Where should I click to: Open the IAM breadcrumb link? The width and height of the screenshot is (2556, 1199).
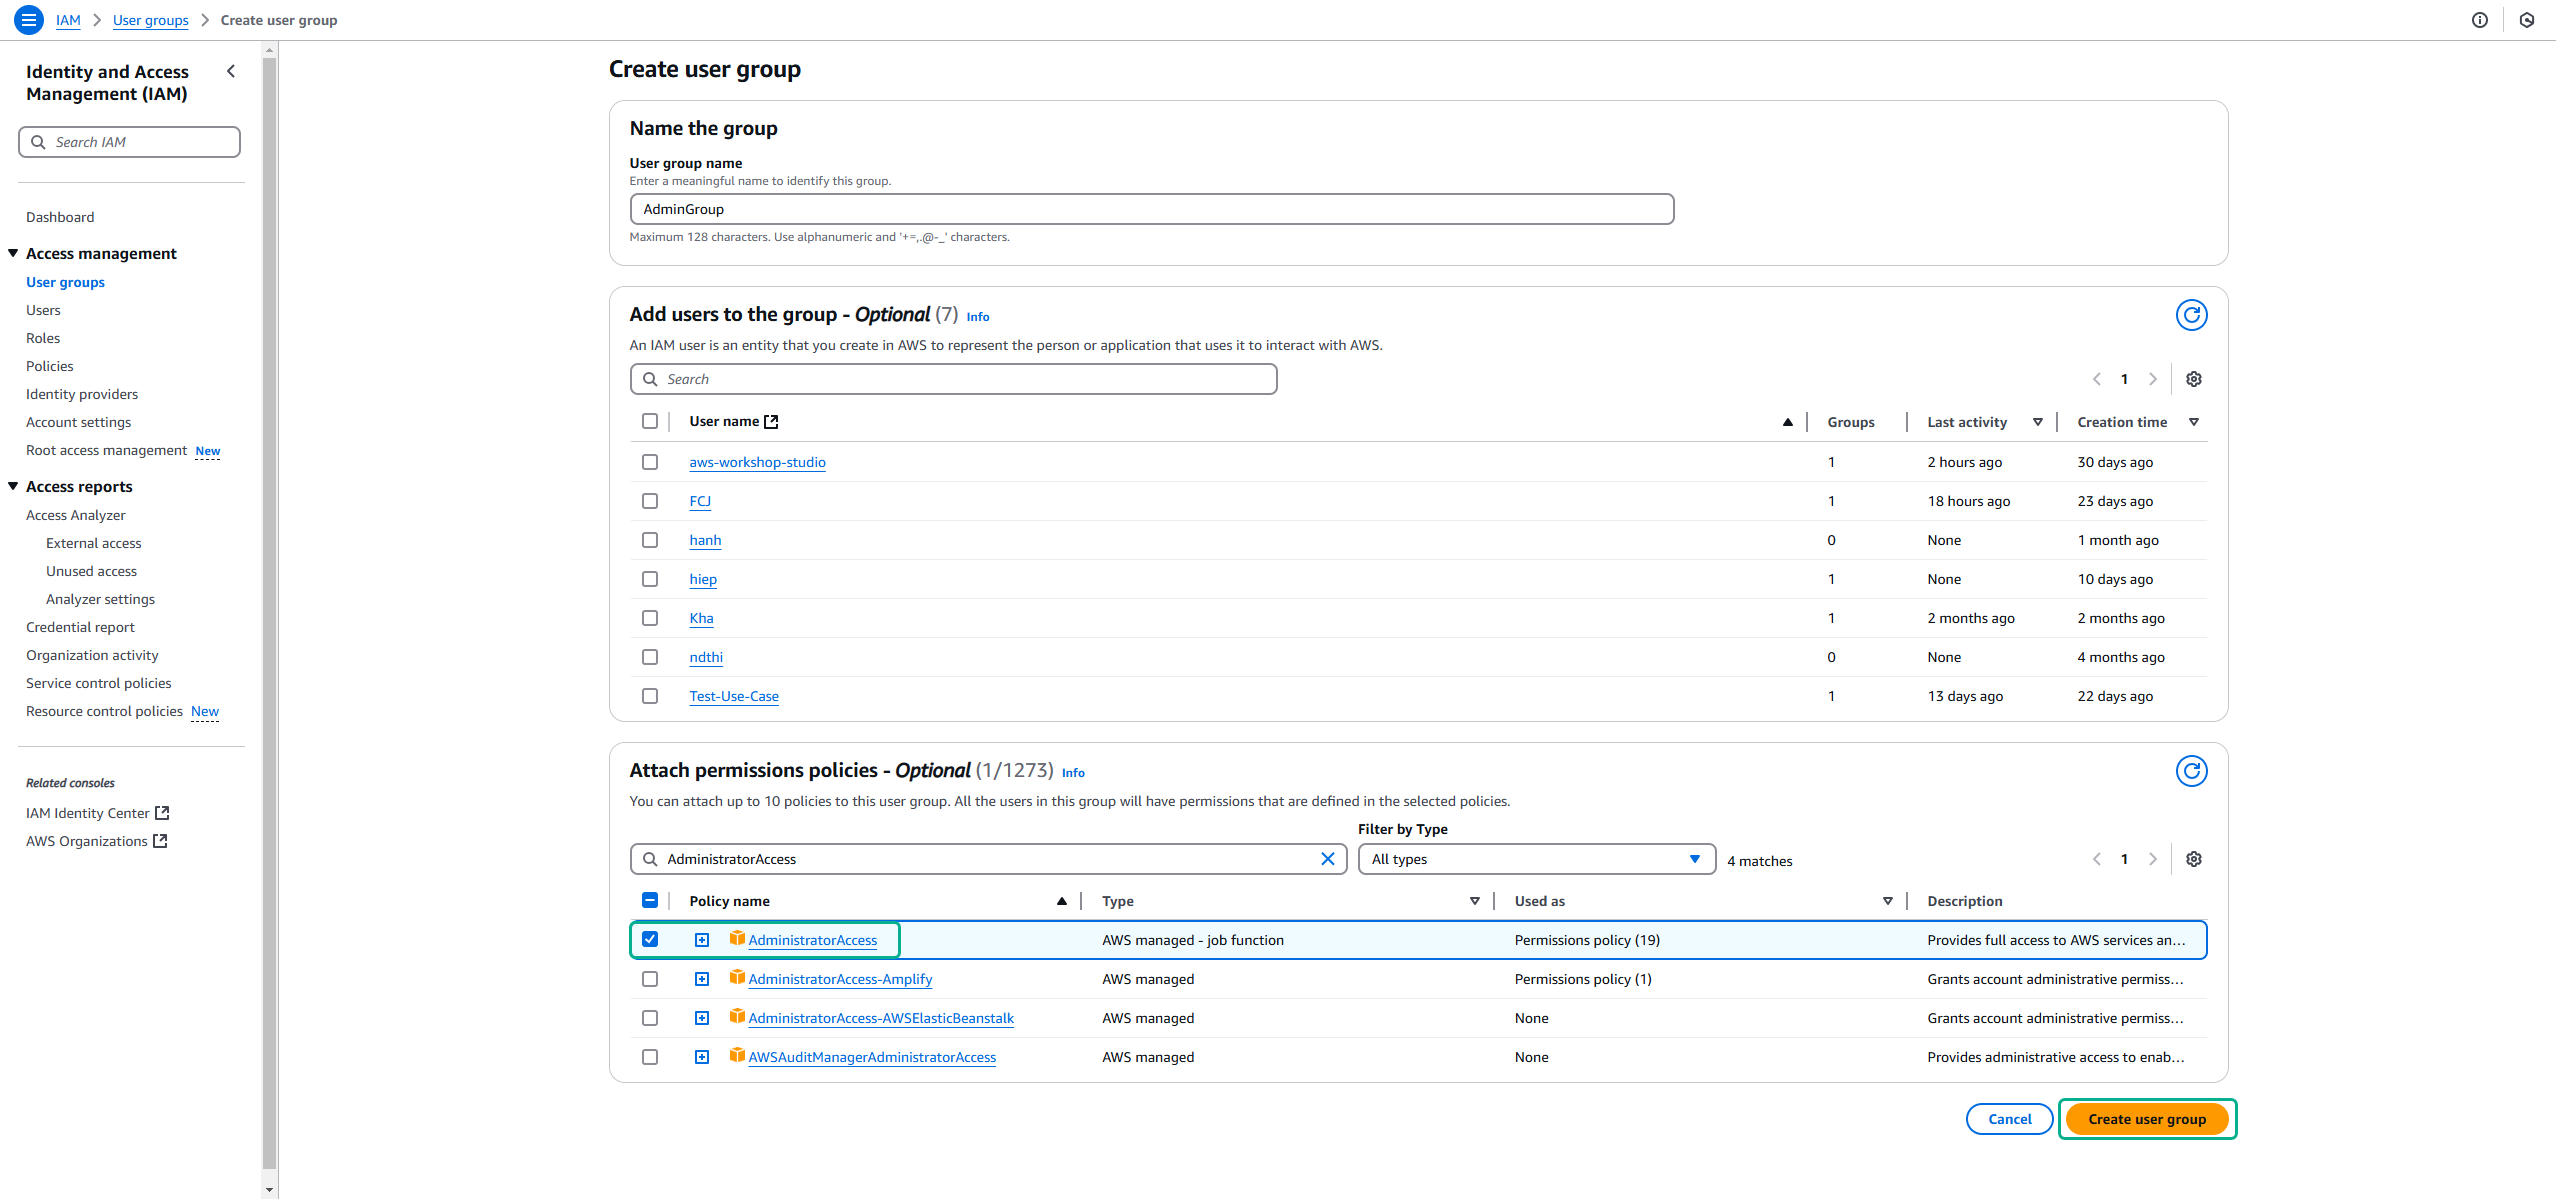[x=68, y=20]
